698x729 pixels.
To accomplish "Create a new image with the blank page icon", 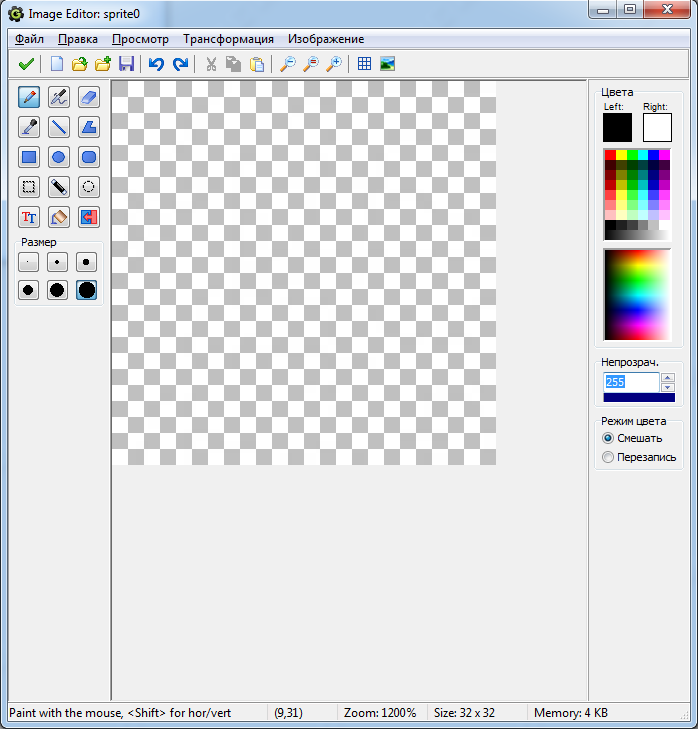I will click(57, 64).
